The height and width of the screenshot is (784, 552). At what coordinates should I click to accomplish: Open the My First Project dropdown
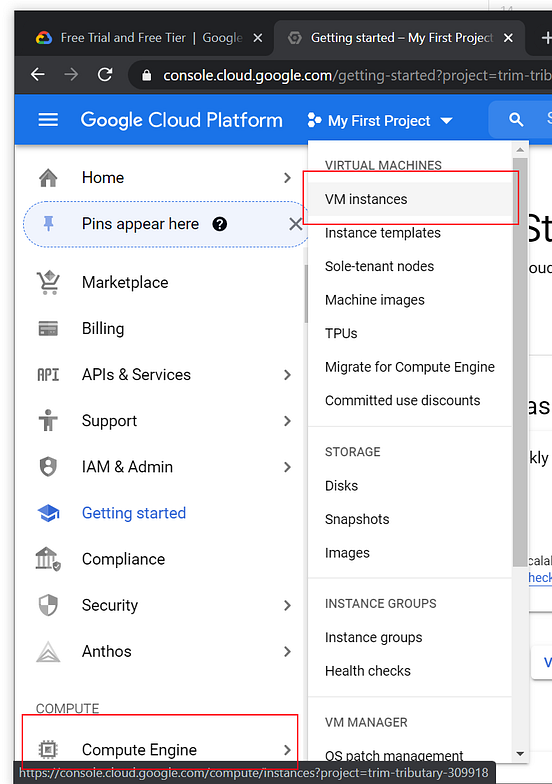(380, 120)
